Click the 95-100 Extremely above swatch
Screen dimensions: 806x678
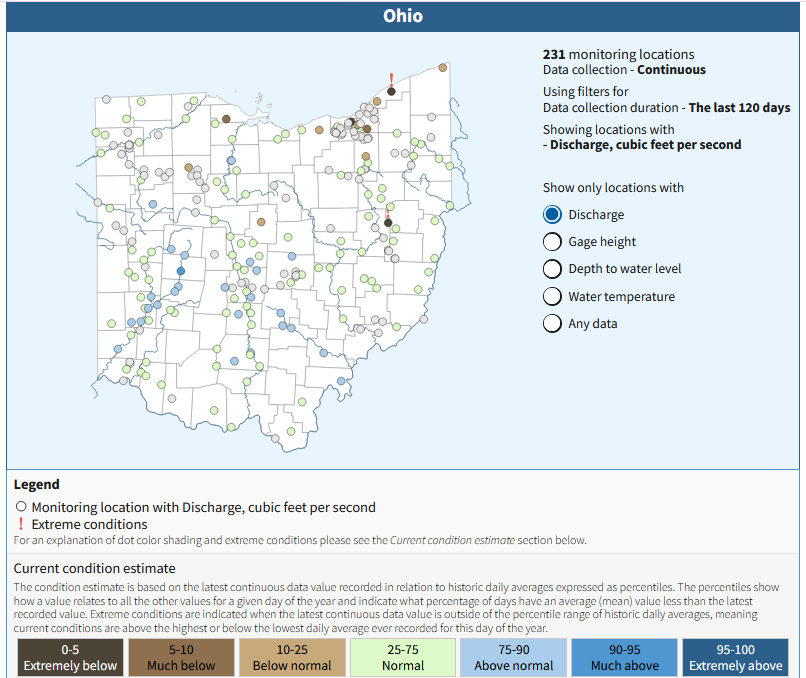736,657
